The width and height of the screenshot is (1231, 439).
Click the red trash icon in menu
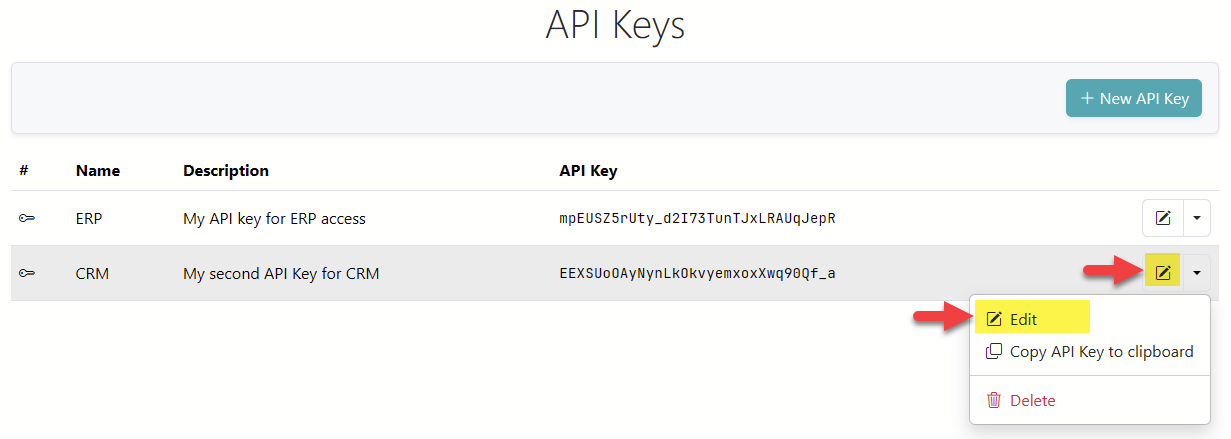pos(994,400)
